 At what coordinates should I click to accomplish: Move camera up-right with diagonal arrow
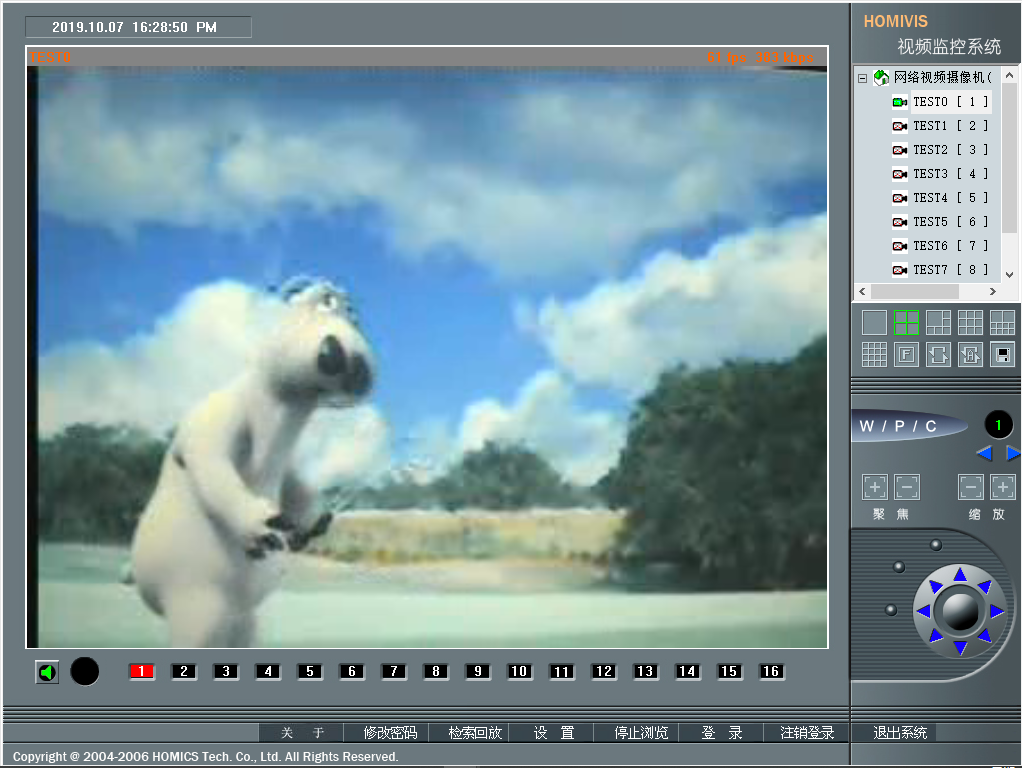point(985,586)
